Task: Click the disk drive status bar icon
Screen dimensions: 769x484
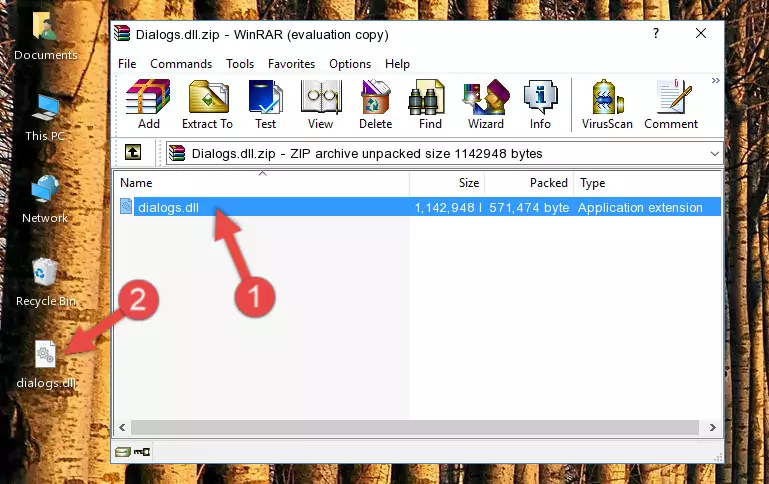Action: click(123, 452)
